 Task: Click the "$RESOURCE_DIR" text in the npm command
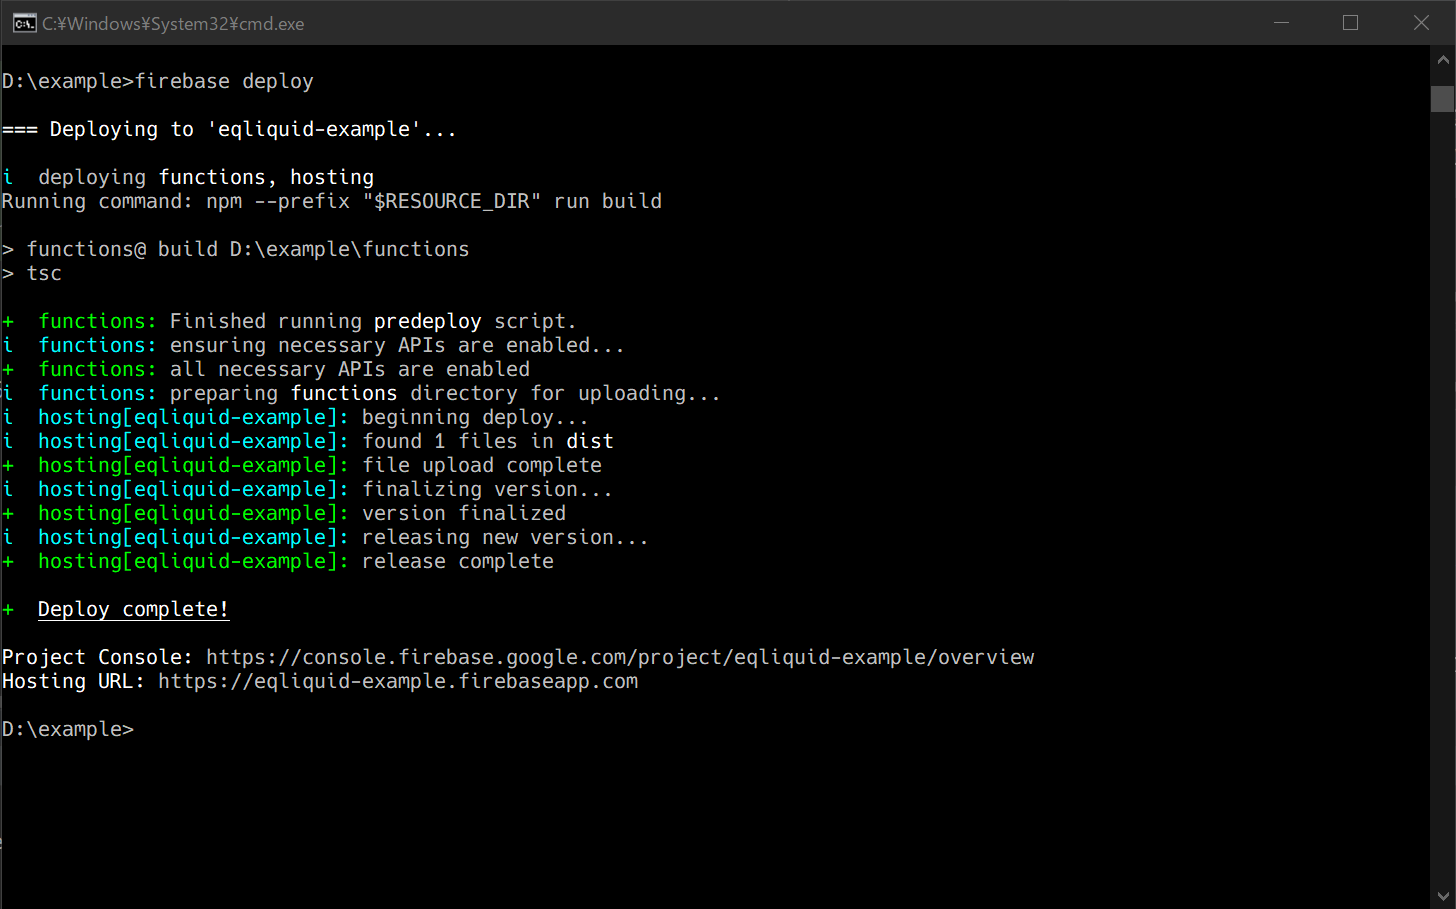click(x=451, y=201)
